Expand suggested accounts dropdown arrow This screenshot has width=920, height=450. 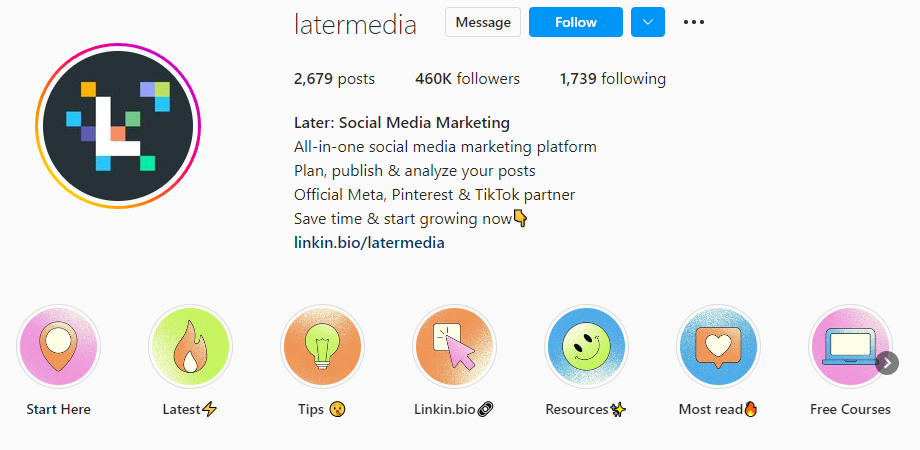[x=648, y=22]
